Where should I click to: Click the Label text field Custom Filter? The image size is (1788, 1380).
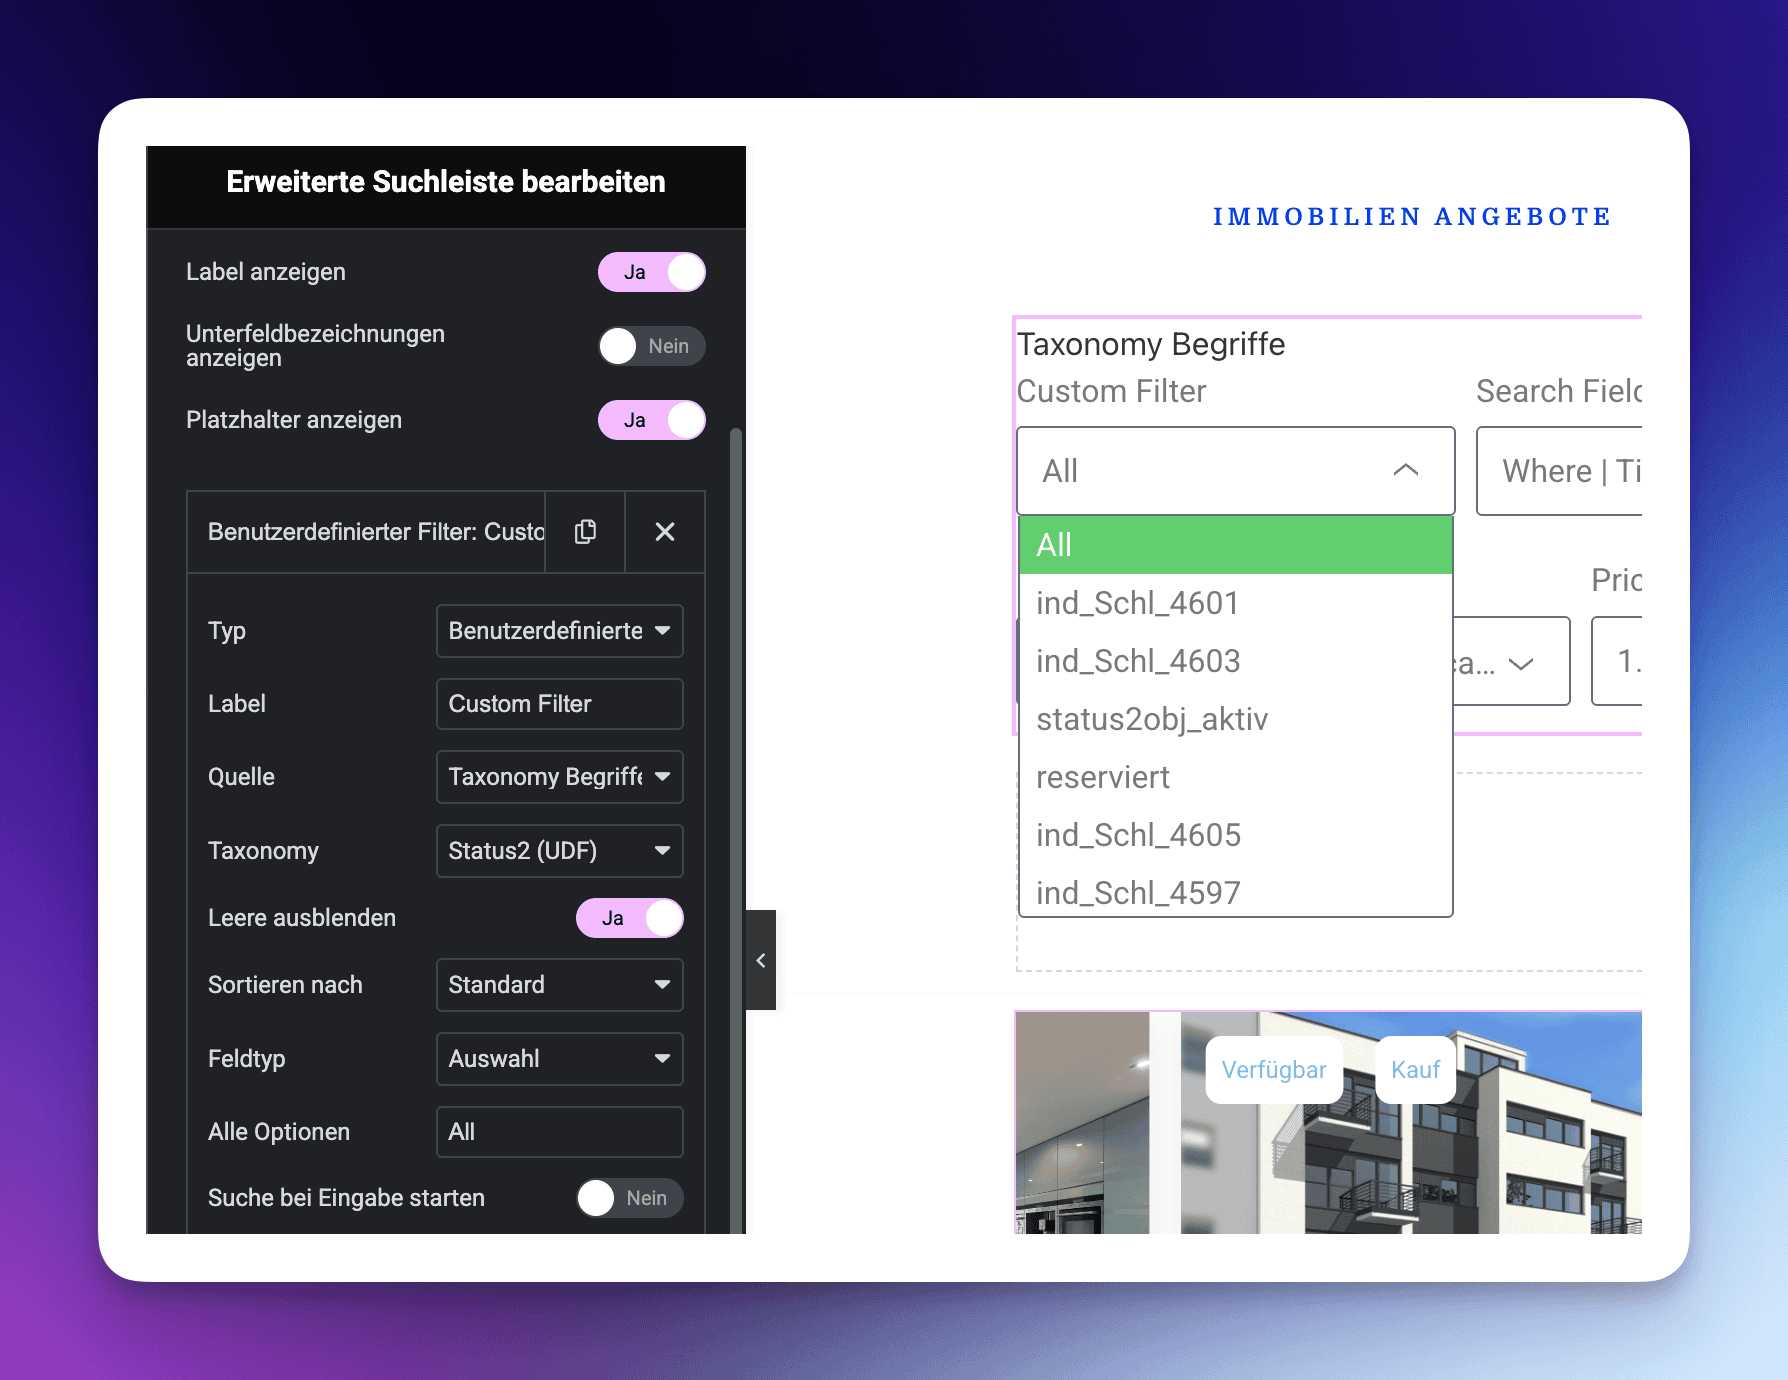(559, 704)
